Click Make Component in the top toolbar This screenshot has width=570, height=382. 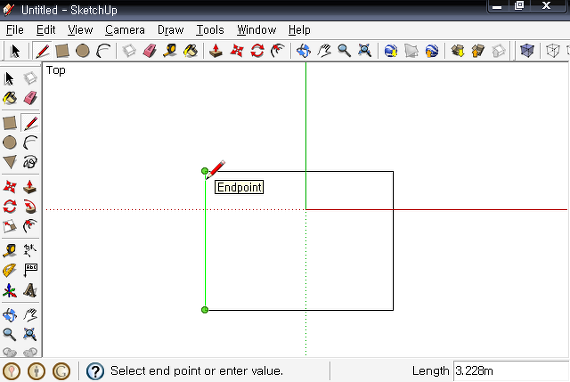pos(129,51)
